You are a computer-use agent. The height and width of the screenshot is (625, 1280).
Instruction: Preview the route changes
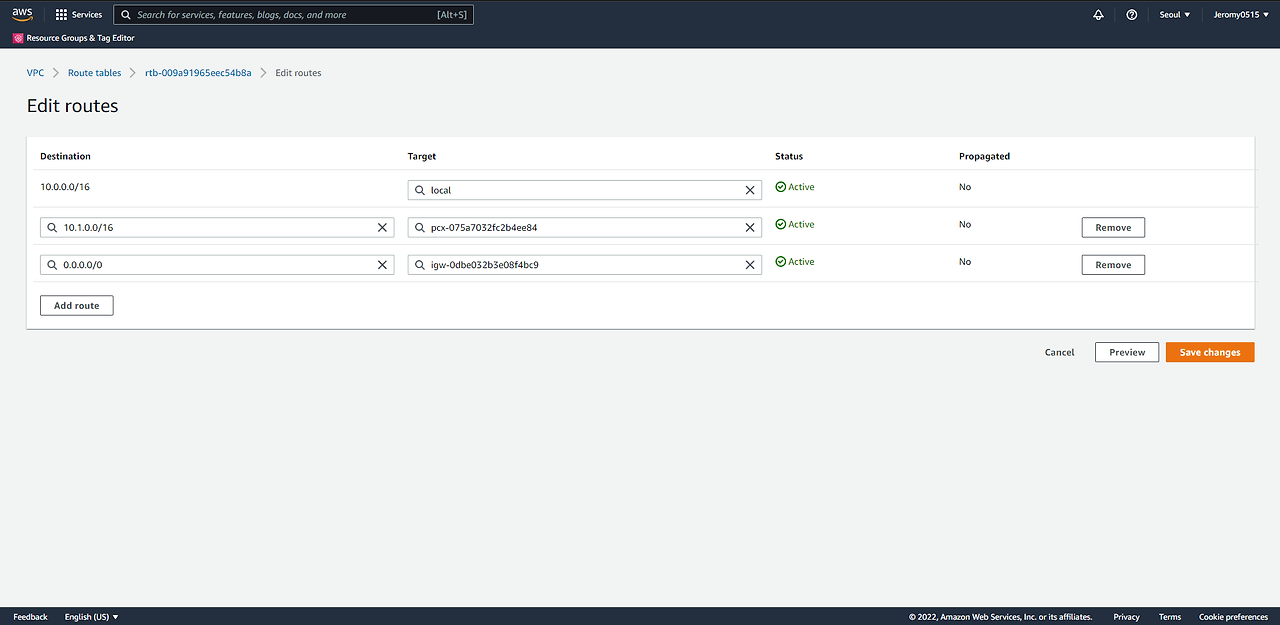[1127, 352]
